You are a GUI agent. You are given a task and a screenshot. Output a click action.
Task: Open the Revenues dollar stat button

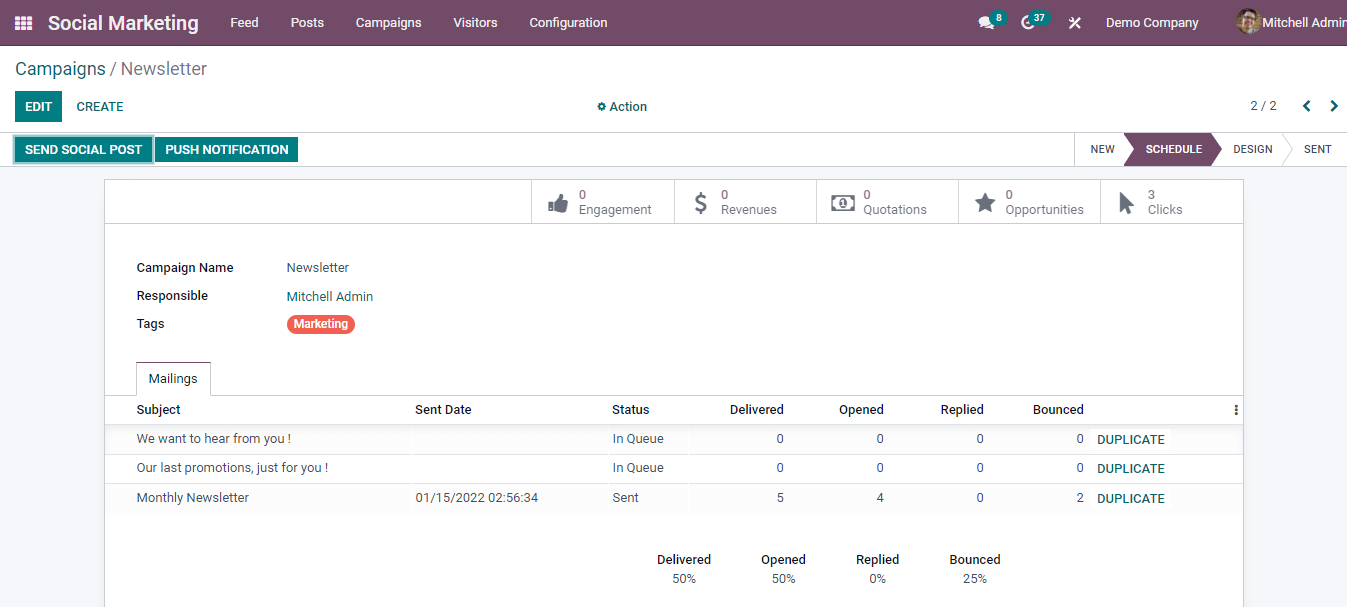click(x=745, y=202)
